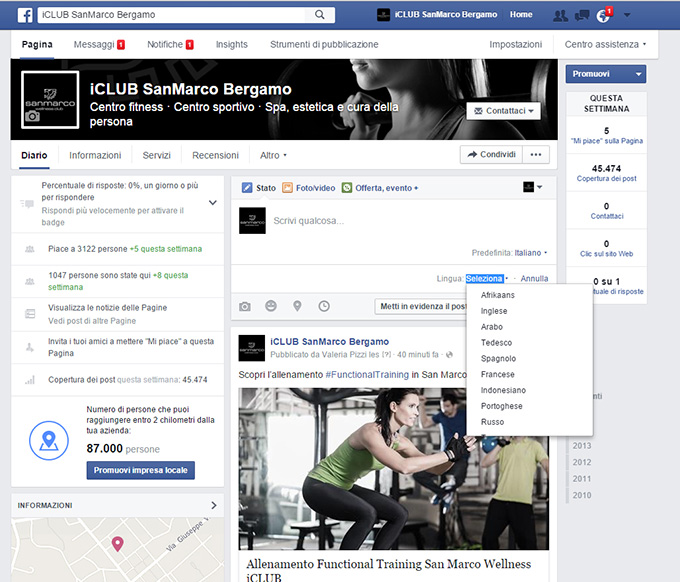Open friend requests icon
Viewport: 680px width, 582px height.
click(x=560, y=16)
